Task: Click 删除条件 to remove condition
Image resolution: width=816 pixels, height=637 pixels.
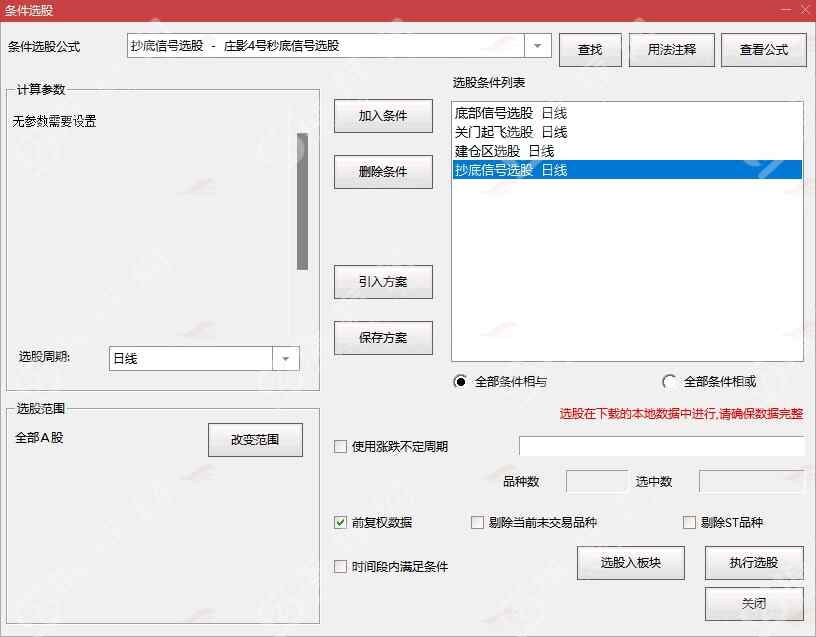Action: tap(383, 171)
